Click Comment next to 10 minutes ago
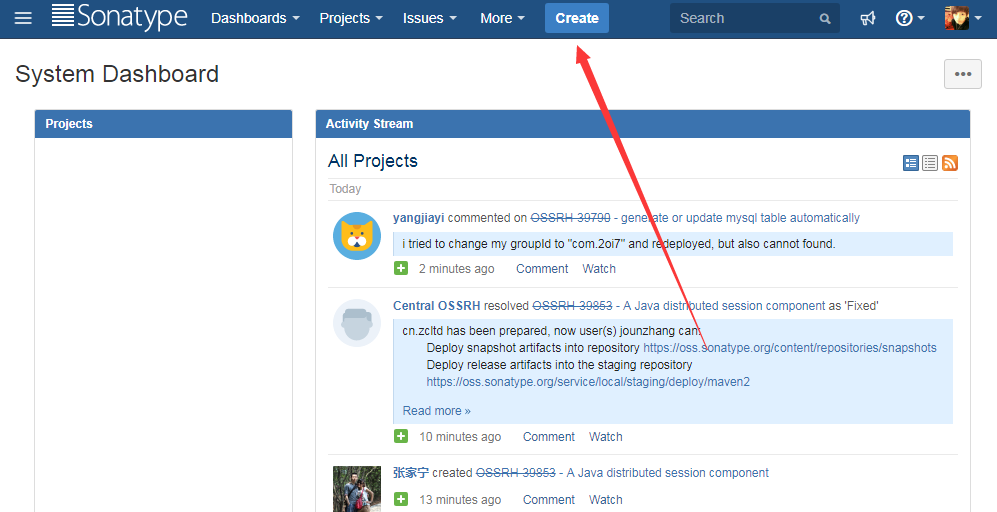Viewport: 997px width, 512px height. click(549, 437)
